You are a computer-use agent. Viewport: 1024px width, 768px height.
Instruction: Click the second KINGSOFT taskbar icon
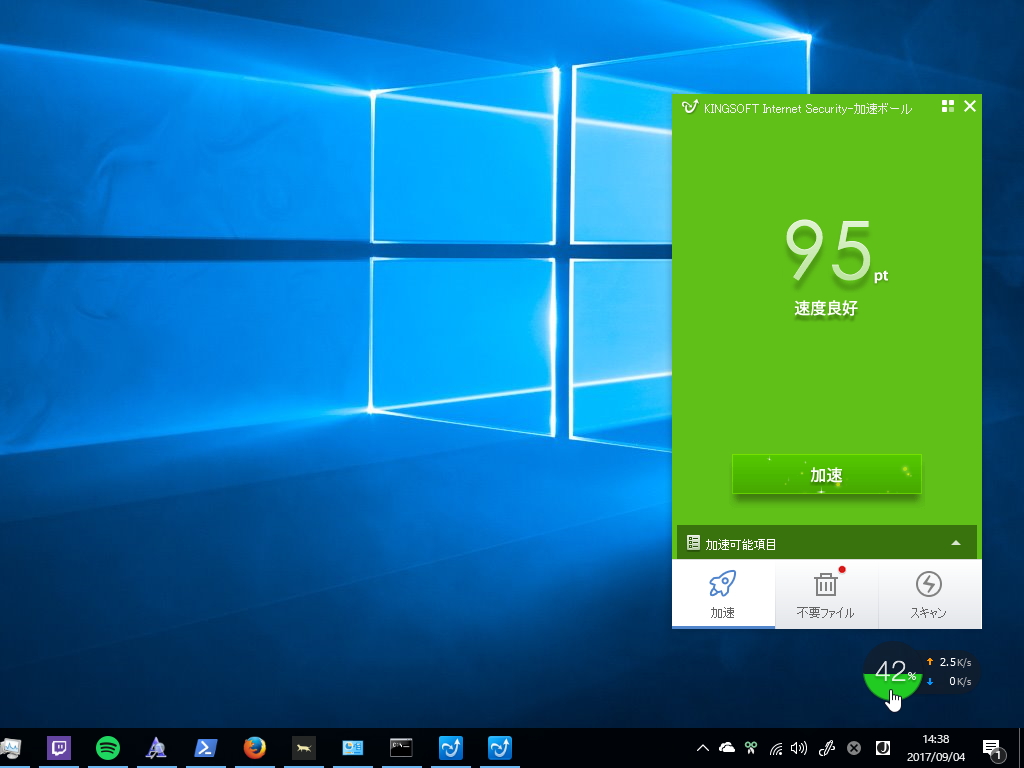500,748
